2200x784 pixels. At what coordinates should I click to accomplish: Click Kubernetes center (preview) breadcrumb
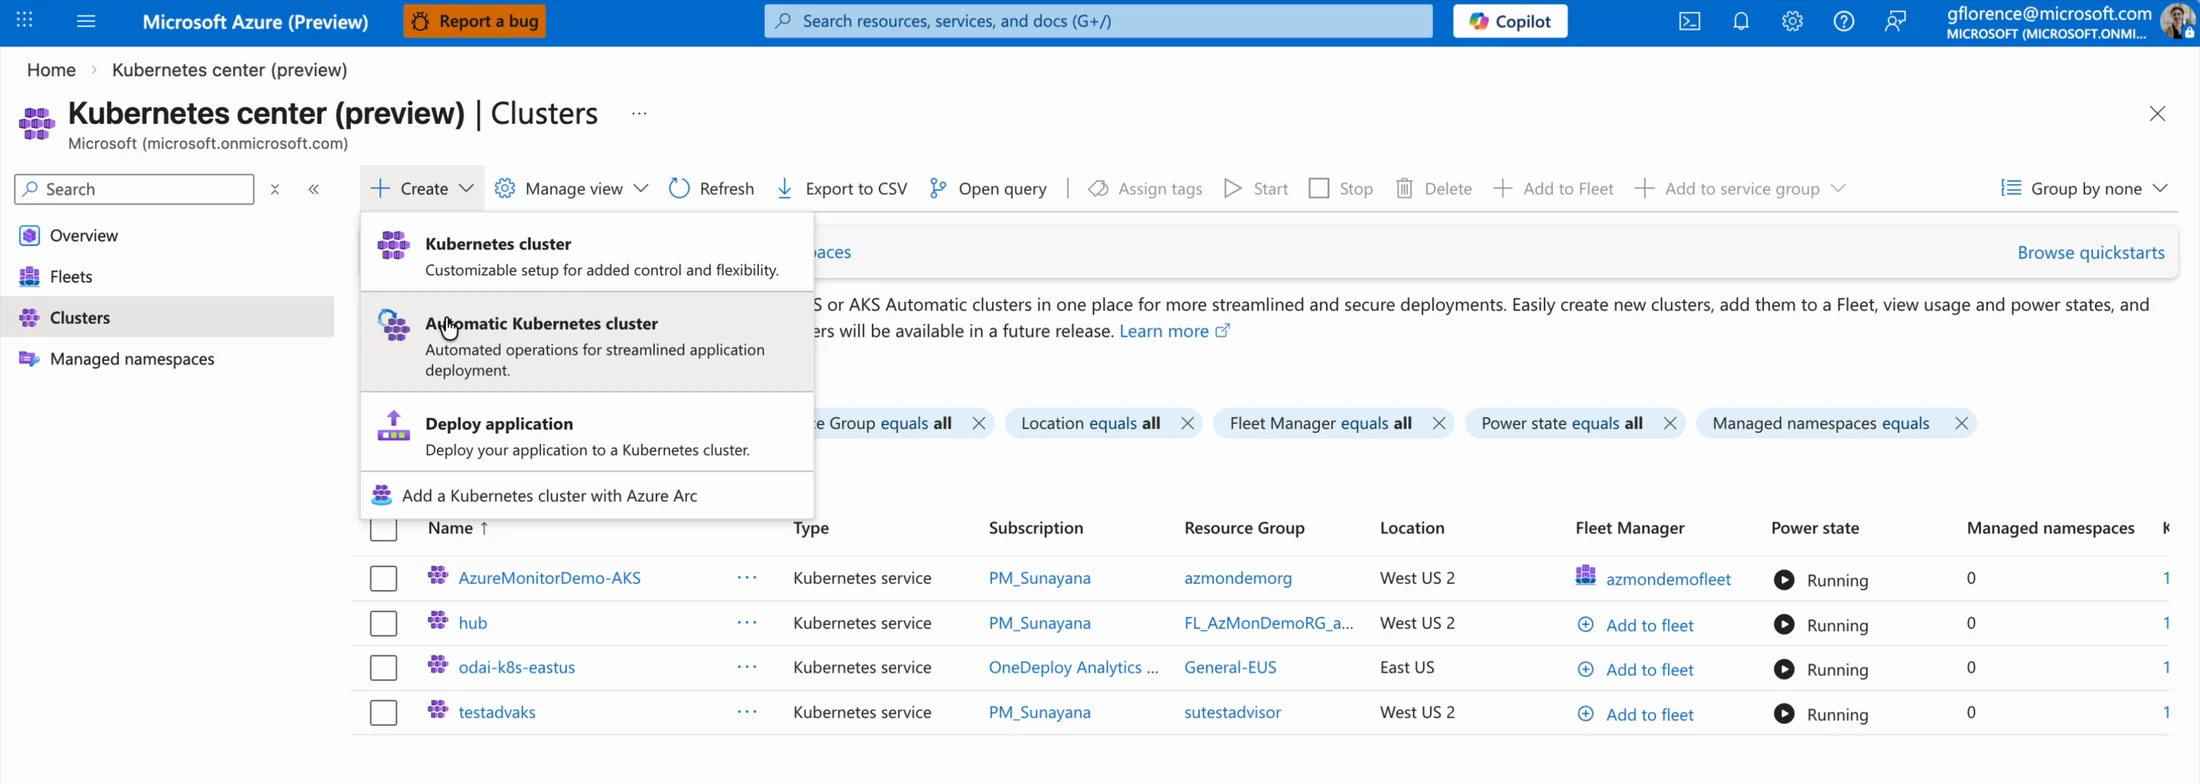click(x=229, y=69)
